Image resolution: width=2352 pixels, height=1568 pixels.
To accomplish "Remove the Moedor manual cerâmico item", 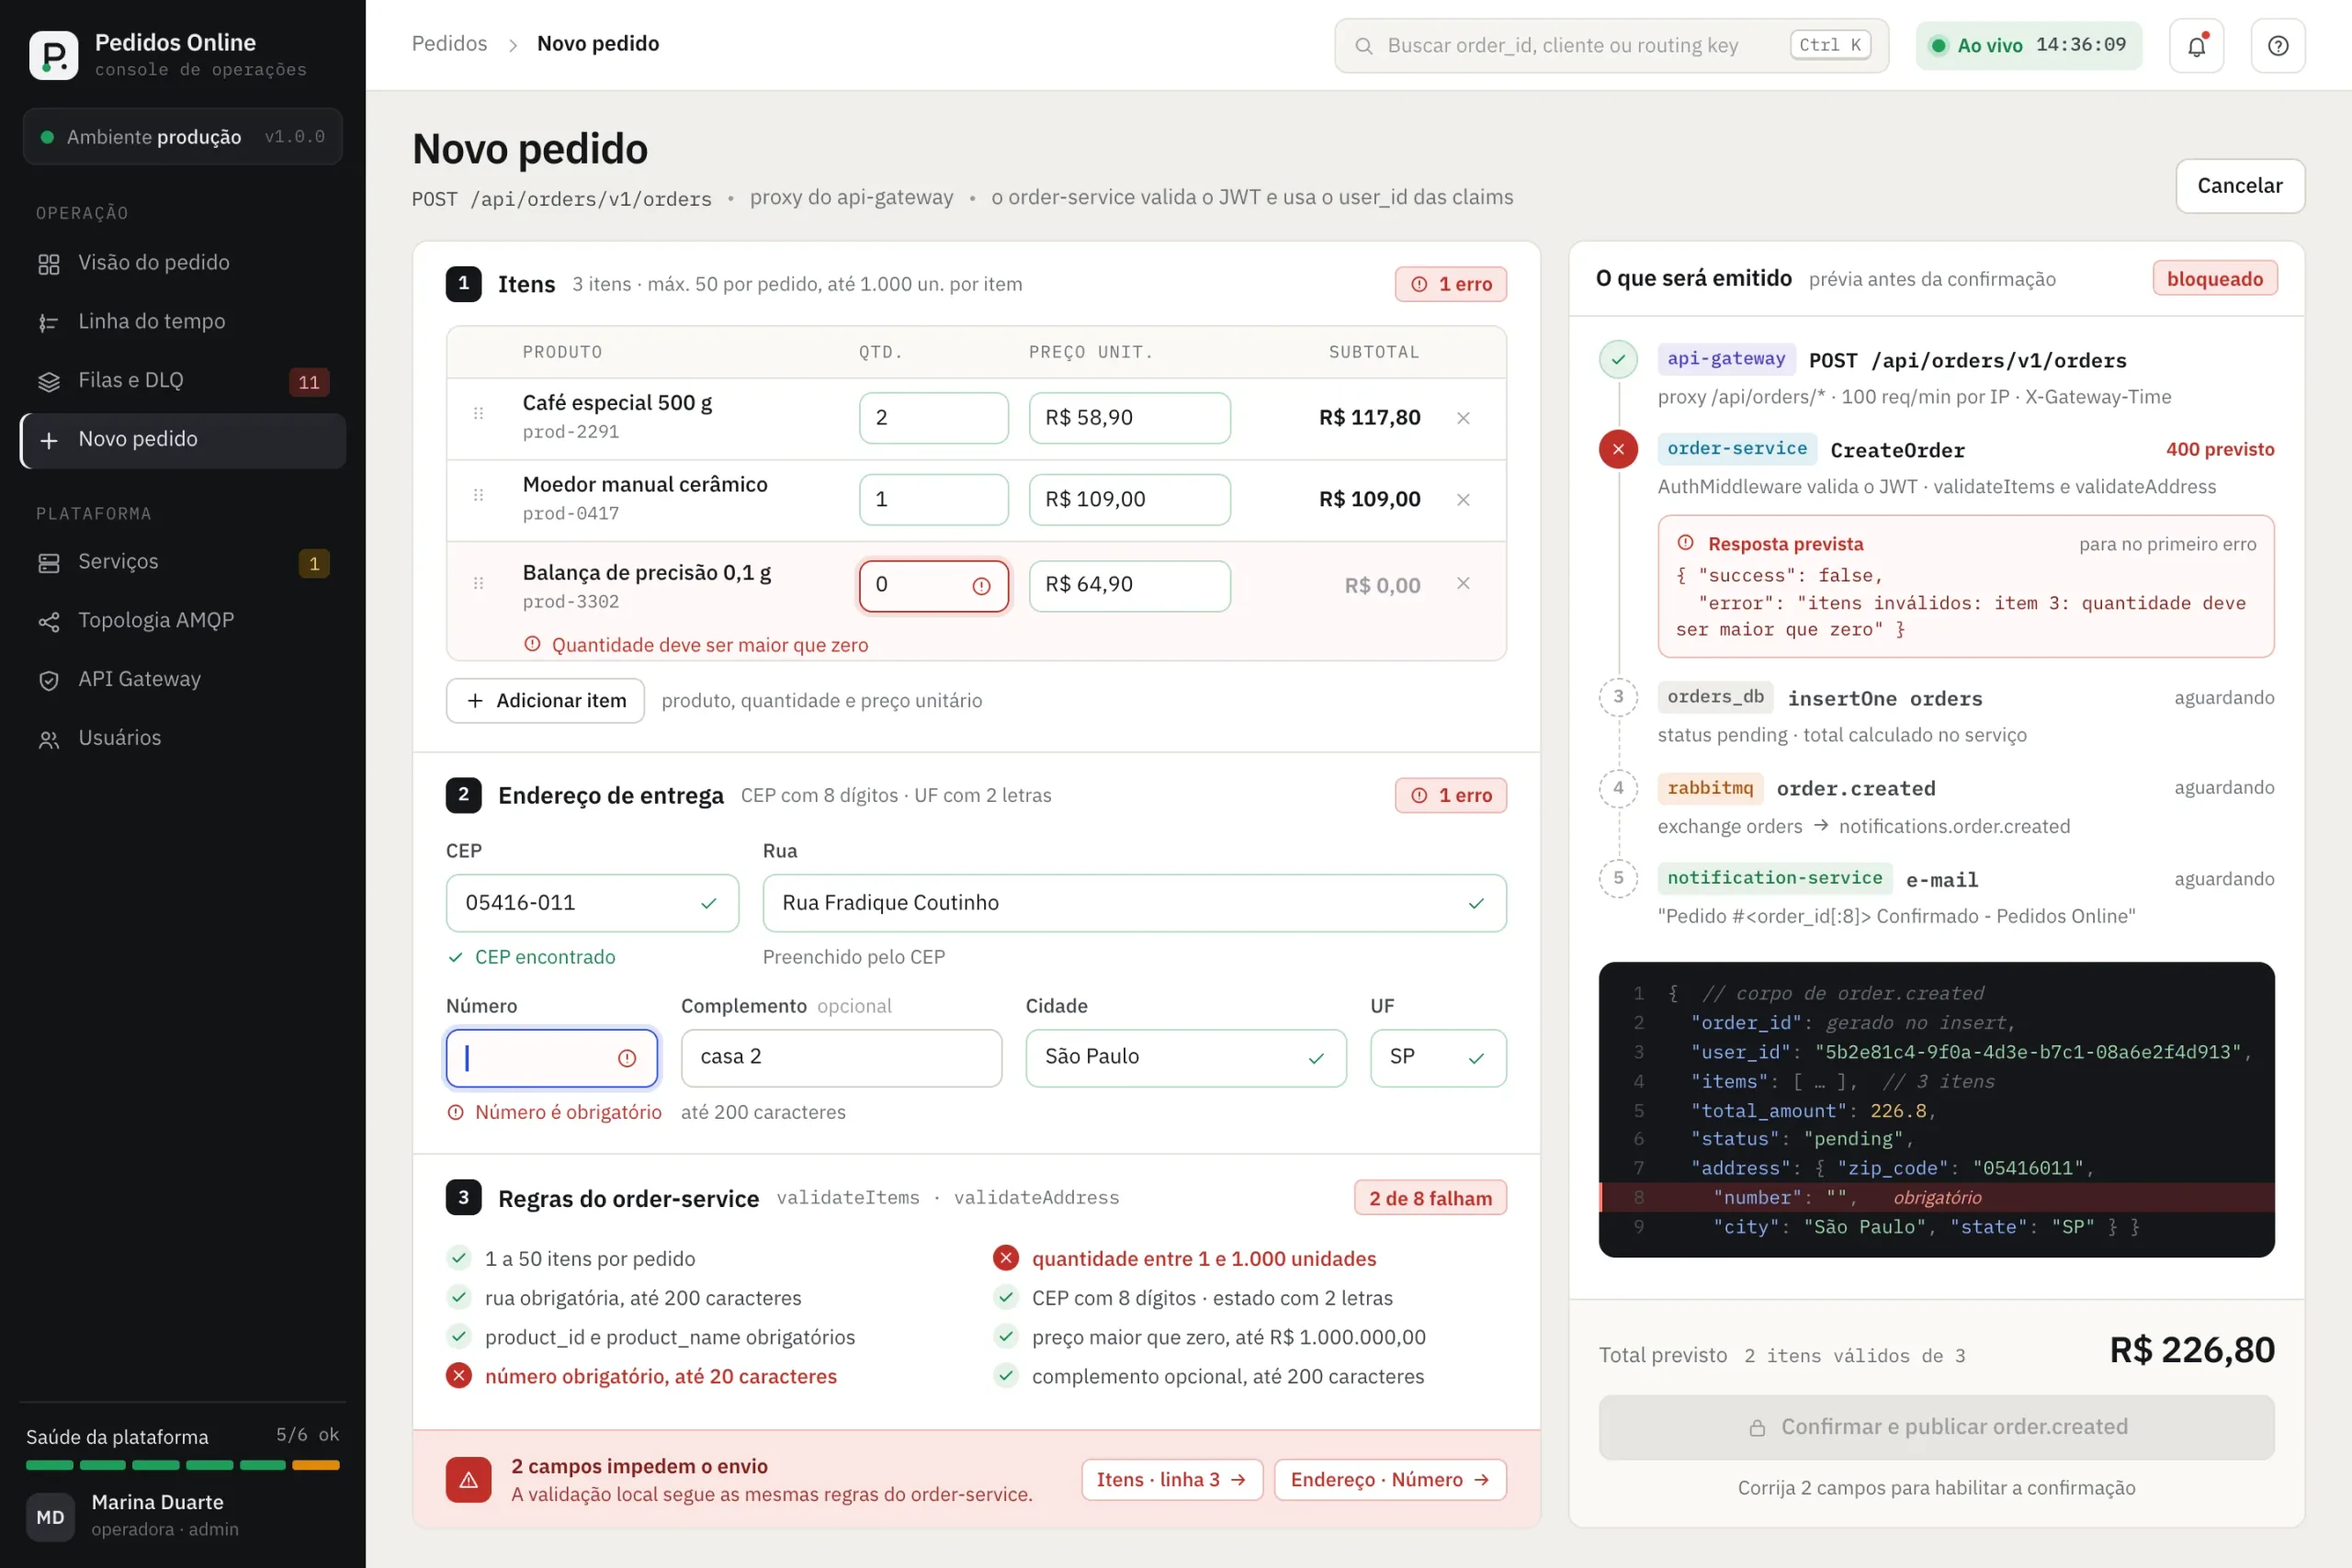I will click(x=1463, y=499).
